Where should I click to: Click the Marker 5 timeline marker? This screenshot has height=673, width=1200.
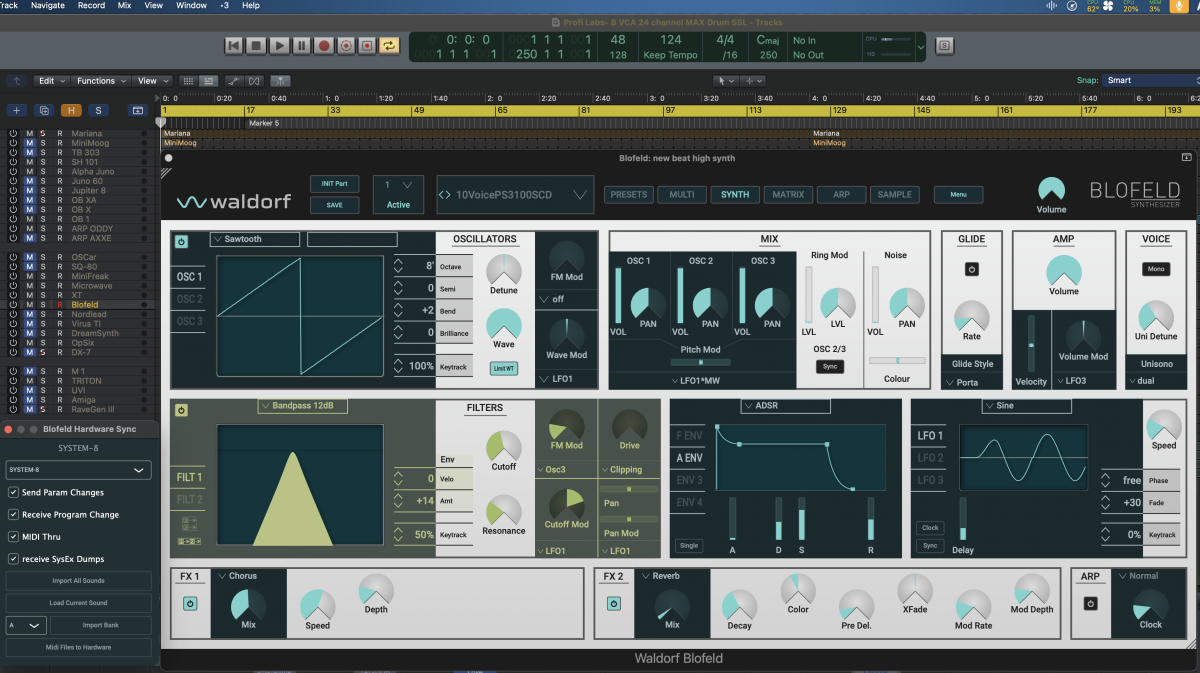point(264,123)
